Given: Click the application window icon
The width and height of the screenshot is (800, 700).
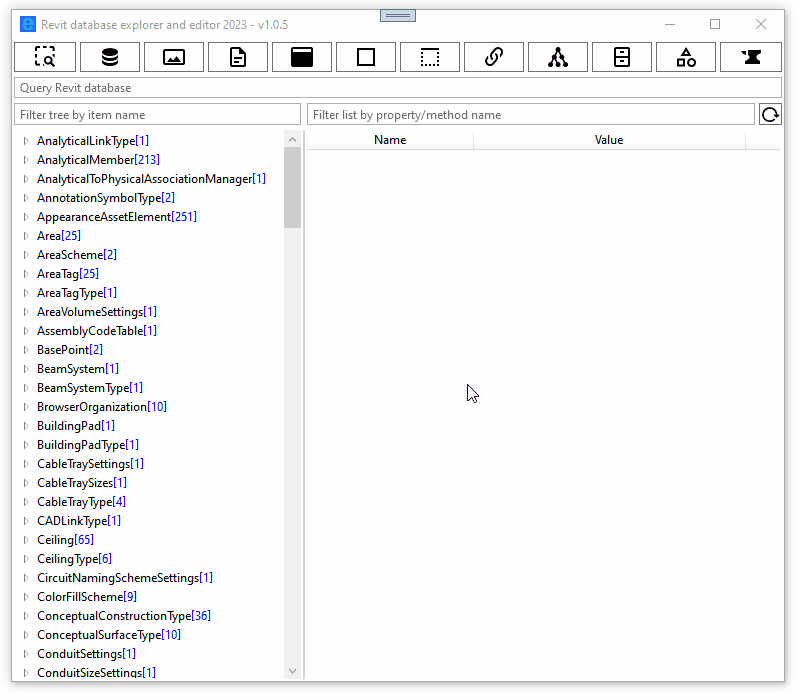Looking at the screenshot, I should tap(302, 57).
